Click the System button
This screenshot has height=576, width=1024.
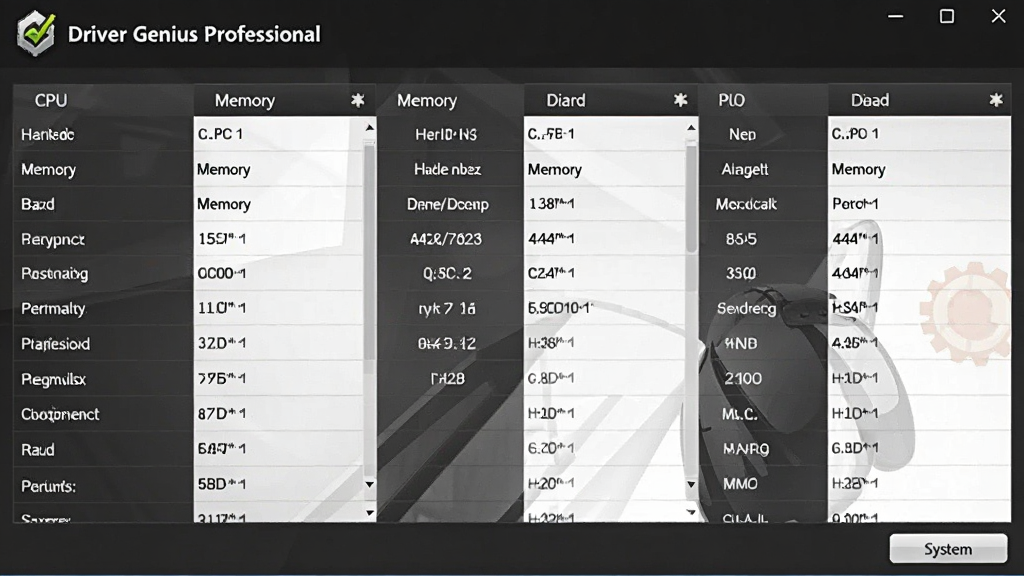[948, 549]
